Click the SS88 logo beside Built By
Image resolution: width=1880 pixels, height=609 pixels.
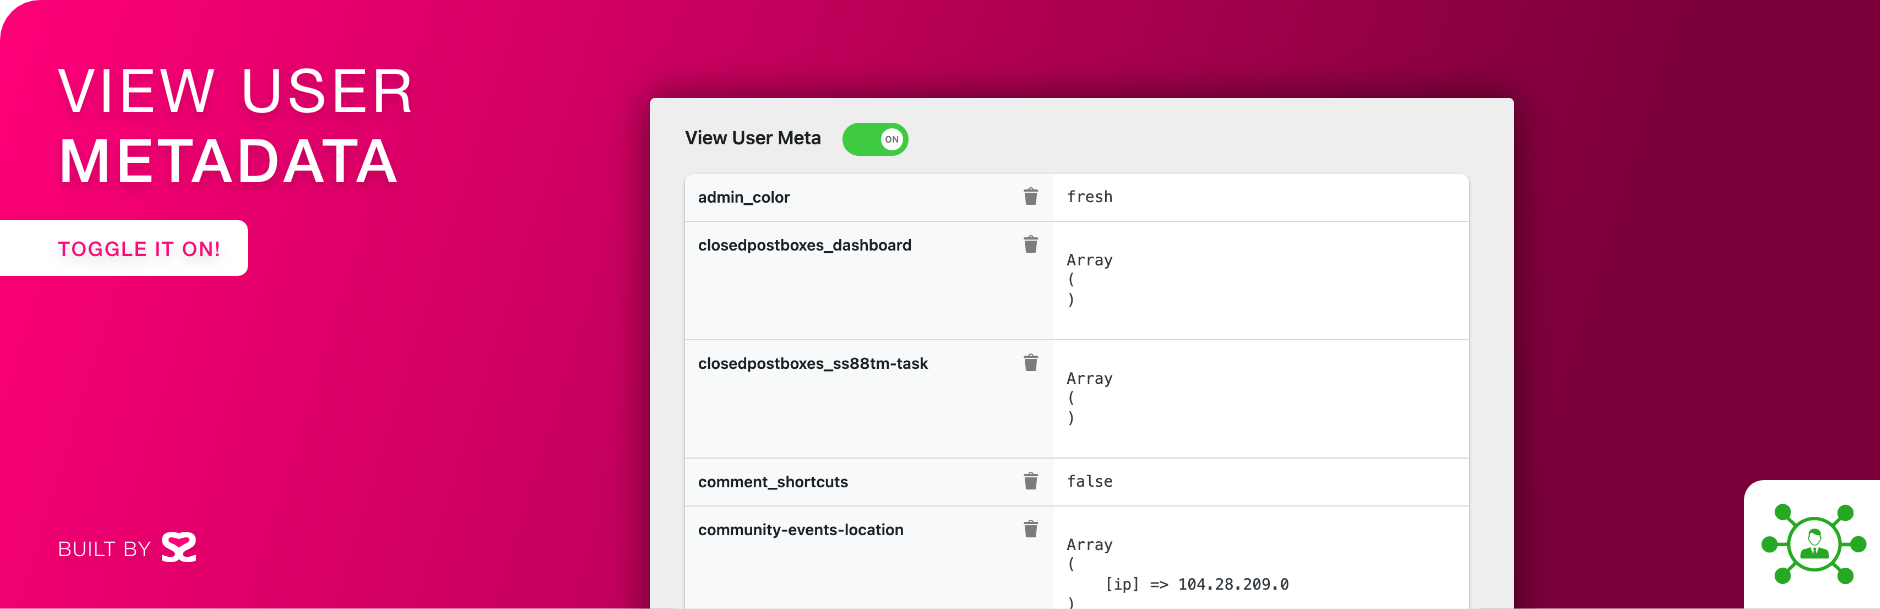pos(179,548)
